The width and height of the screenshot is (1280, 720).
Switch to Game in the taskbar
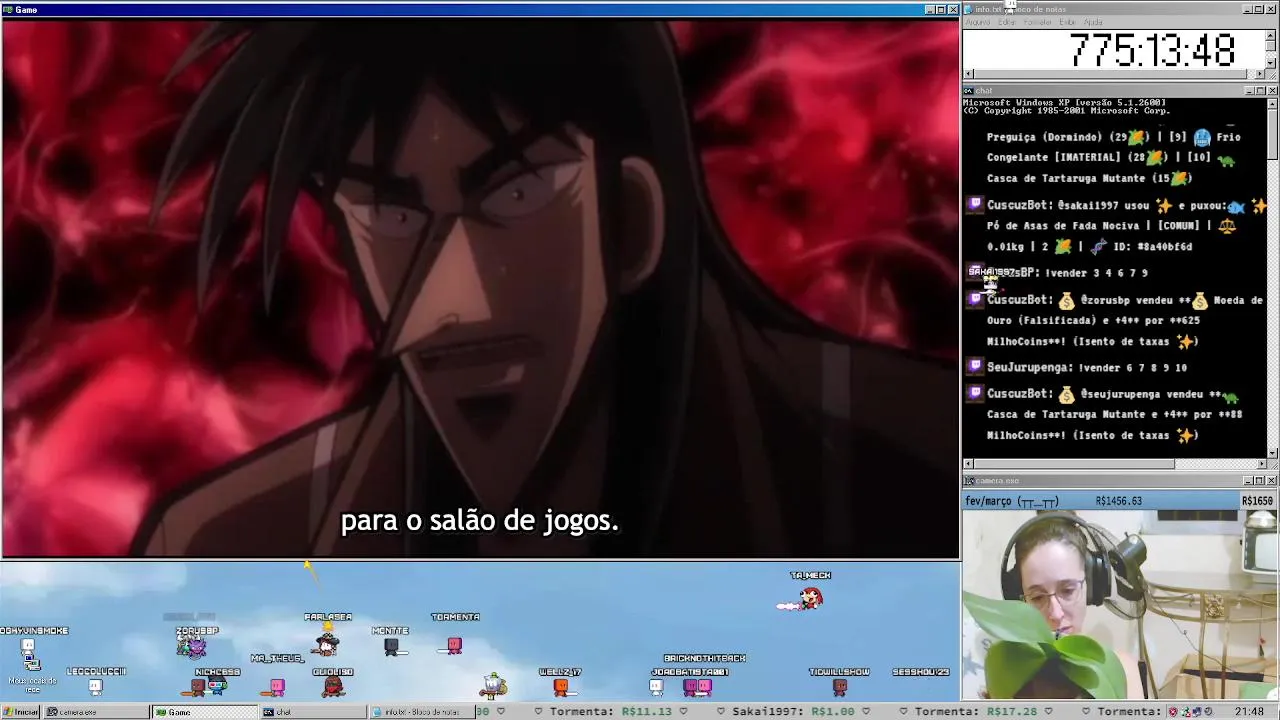pyautogui.click(x=204, y=712)
